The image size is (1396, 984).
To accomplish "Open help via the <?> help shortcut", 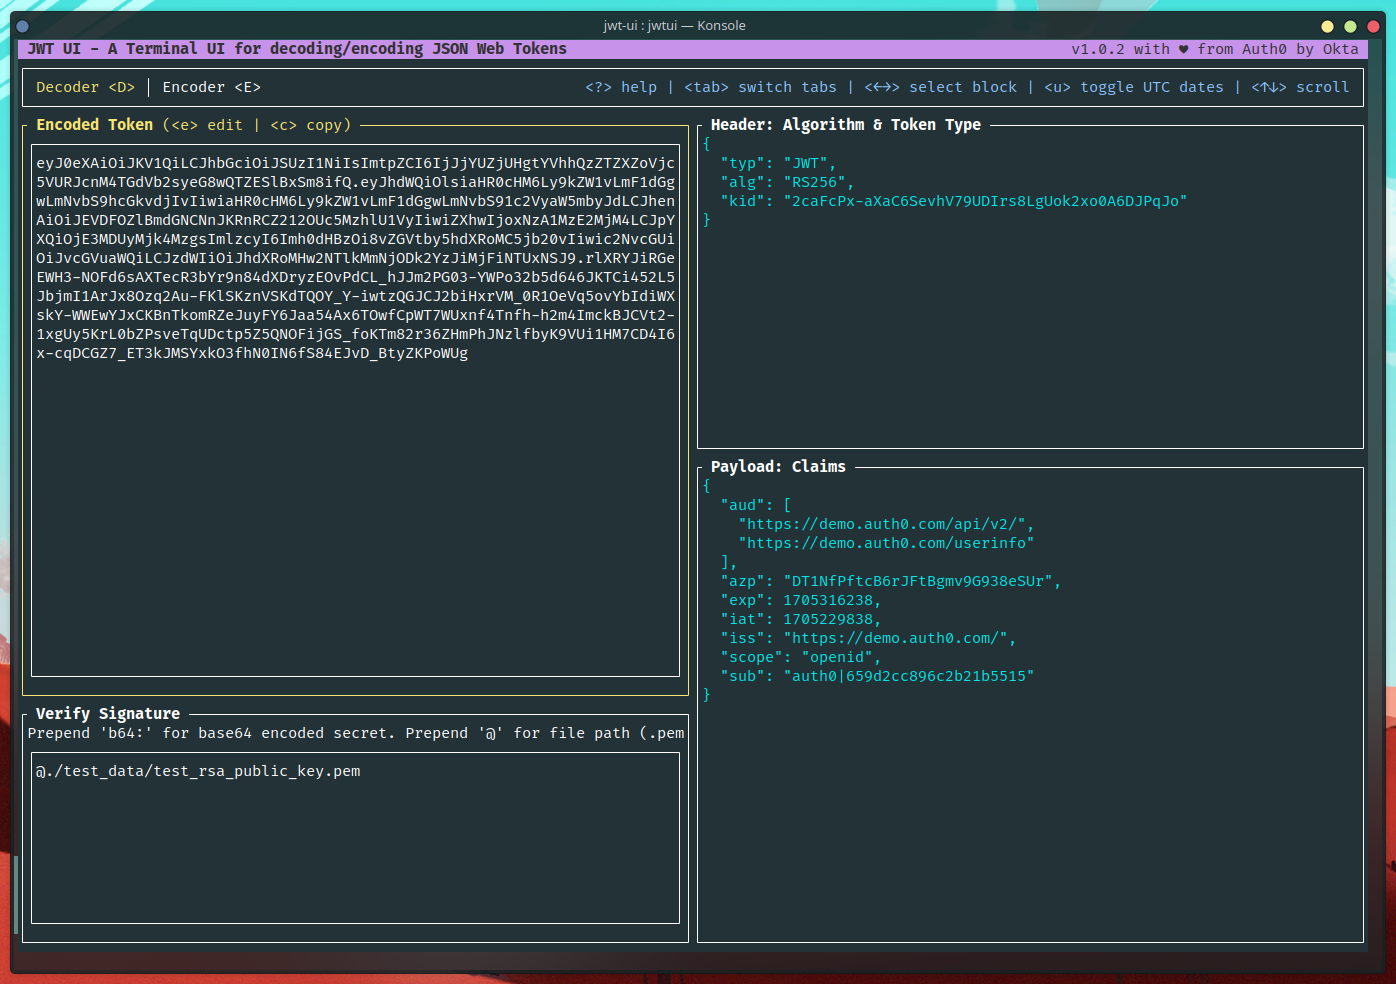I will tap(622, 87).
